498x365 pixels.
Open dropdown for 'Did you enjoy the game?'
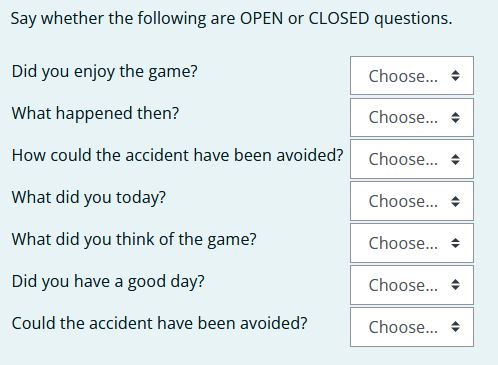point(412,76)
